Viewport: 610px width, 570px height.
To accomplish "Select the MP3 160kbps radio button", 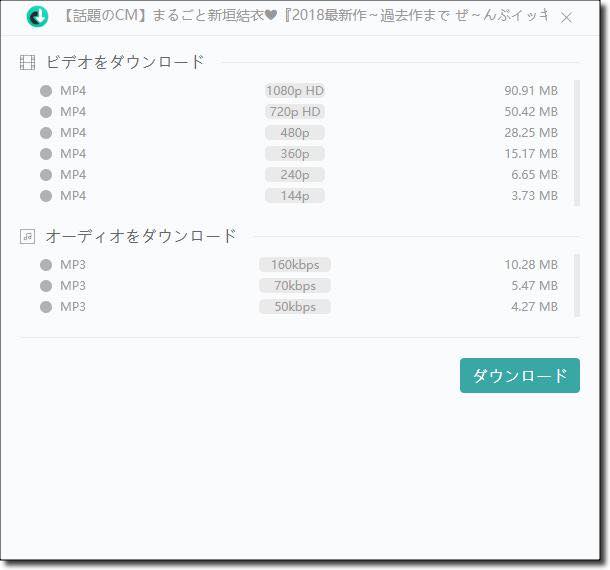I will click(46, 265).
